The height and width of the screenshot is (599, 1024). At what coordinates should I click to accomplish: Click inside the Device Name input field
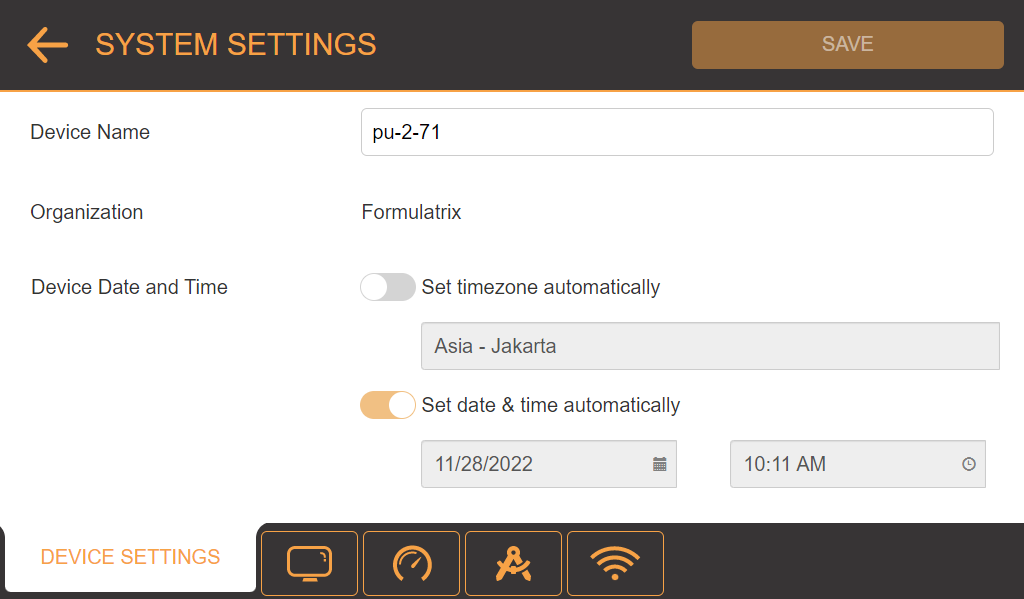click(x=676, y=131)
